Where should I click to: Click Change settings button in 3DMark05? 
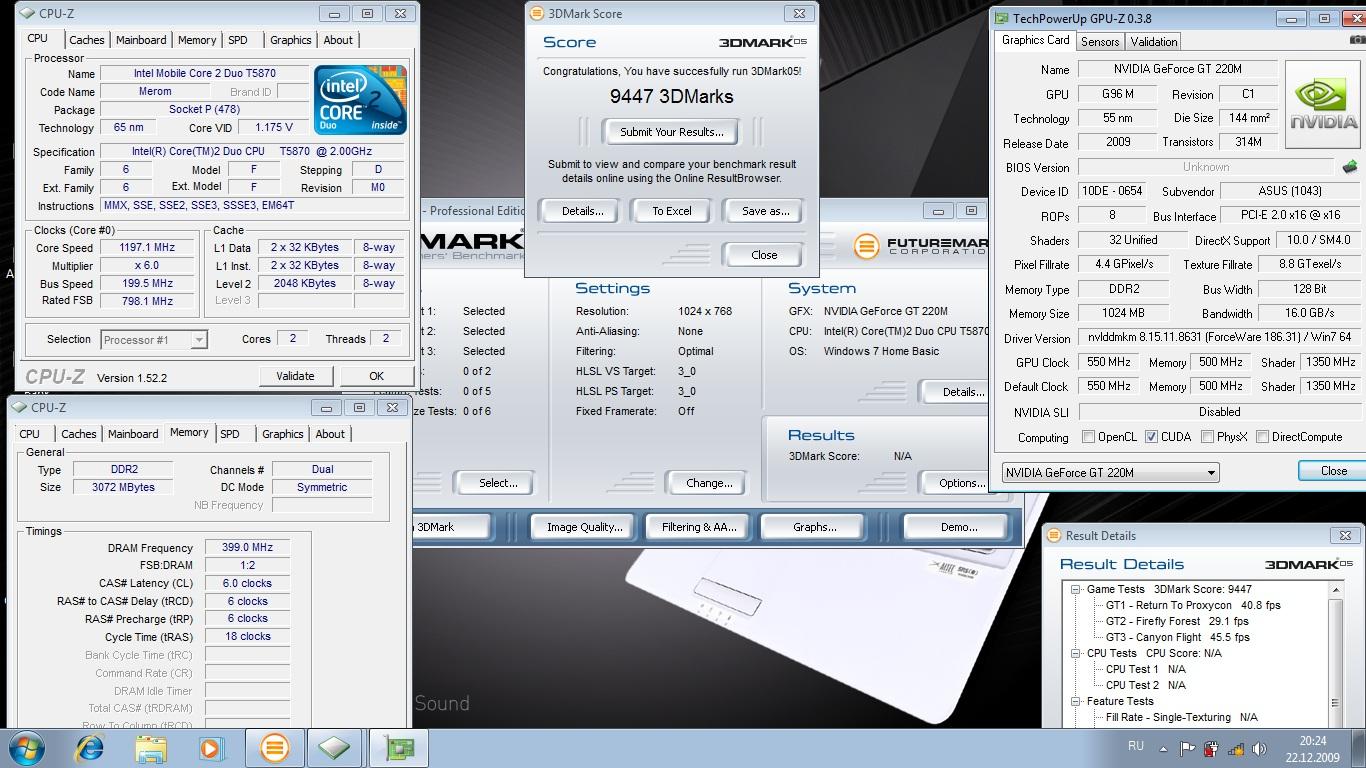coord(709,483)
